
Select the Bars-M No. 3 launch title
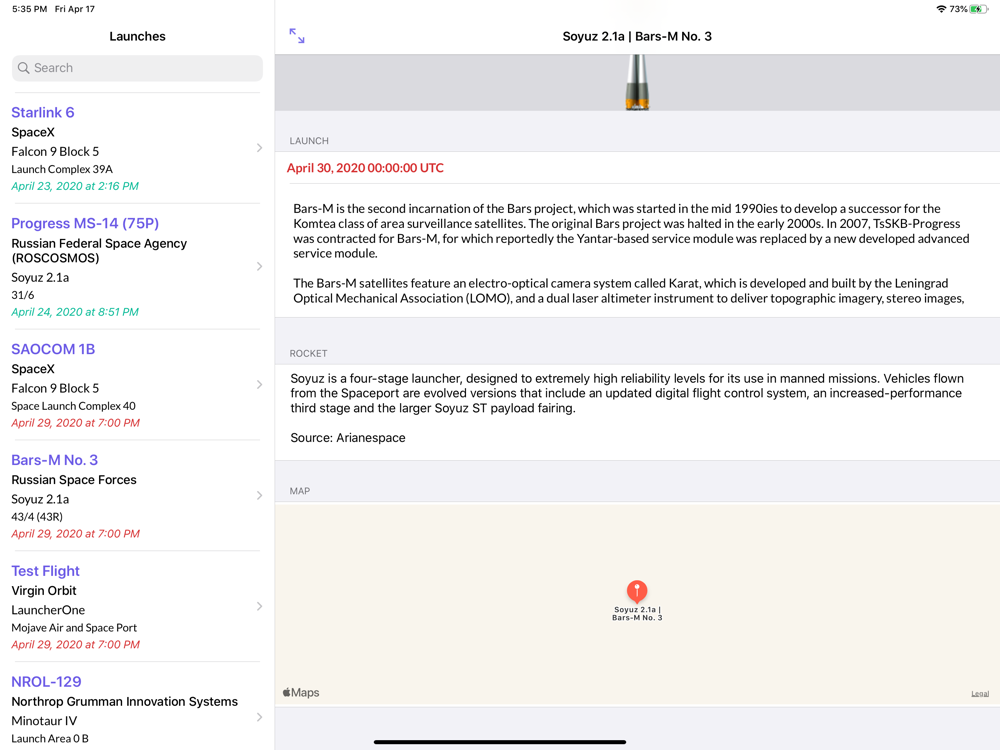pyautogui.click(x=54, y=460)
